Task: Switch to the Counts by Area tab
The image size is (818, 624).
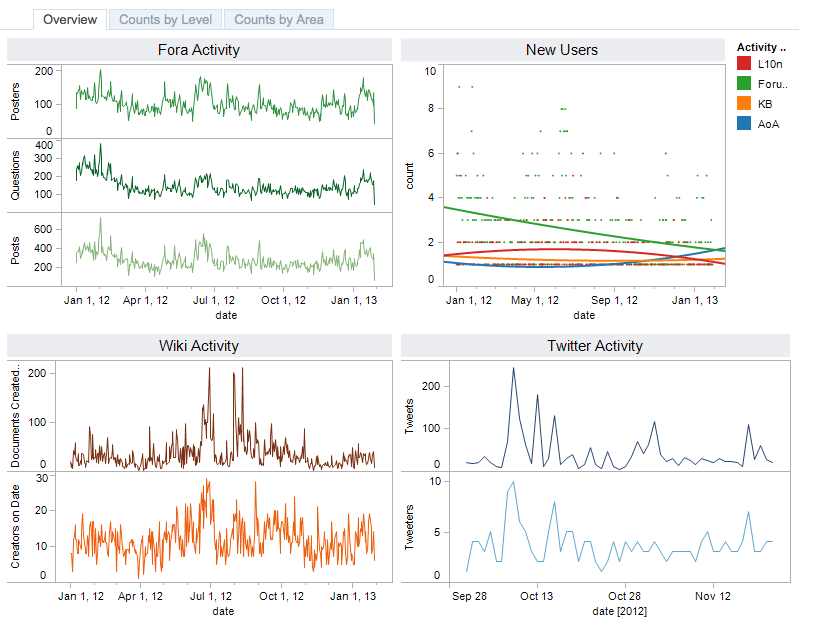Action: click(279, 20)
